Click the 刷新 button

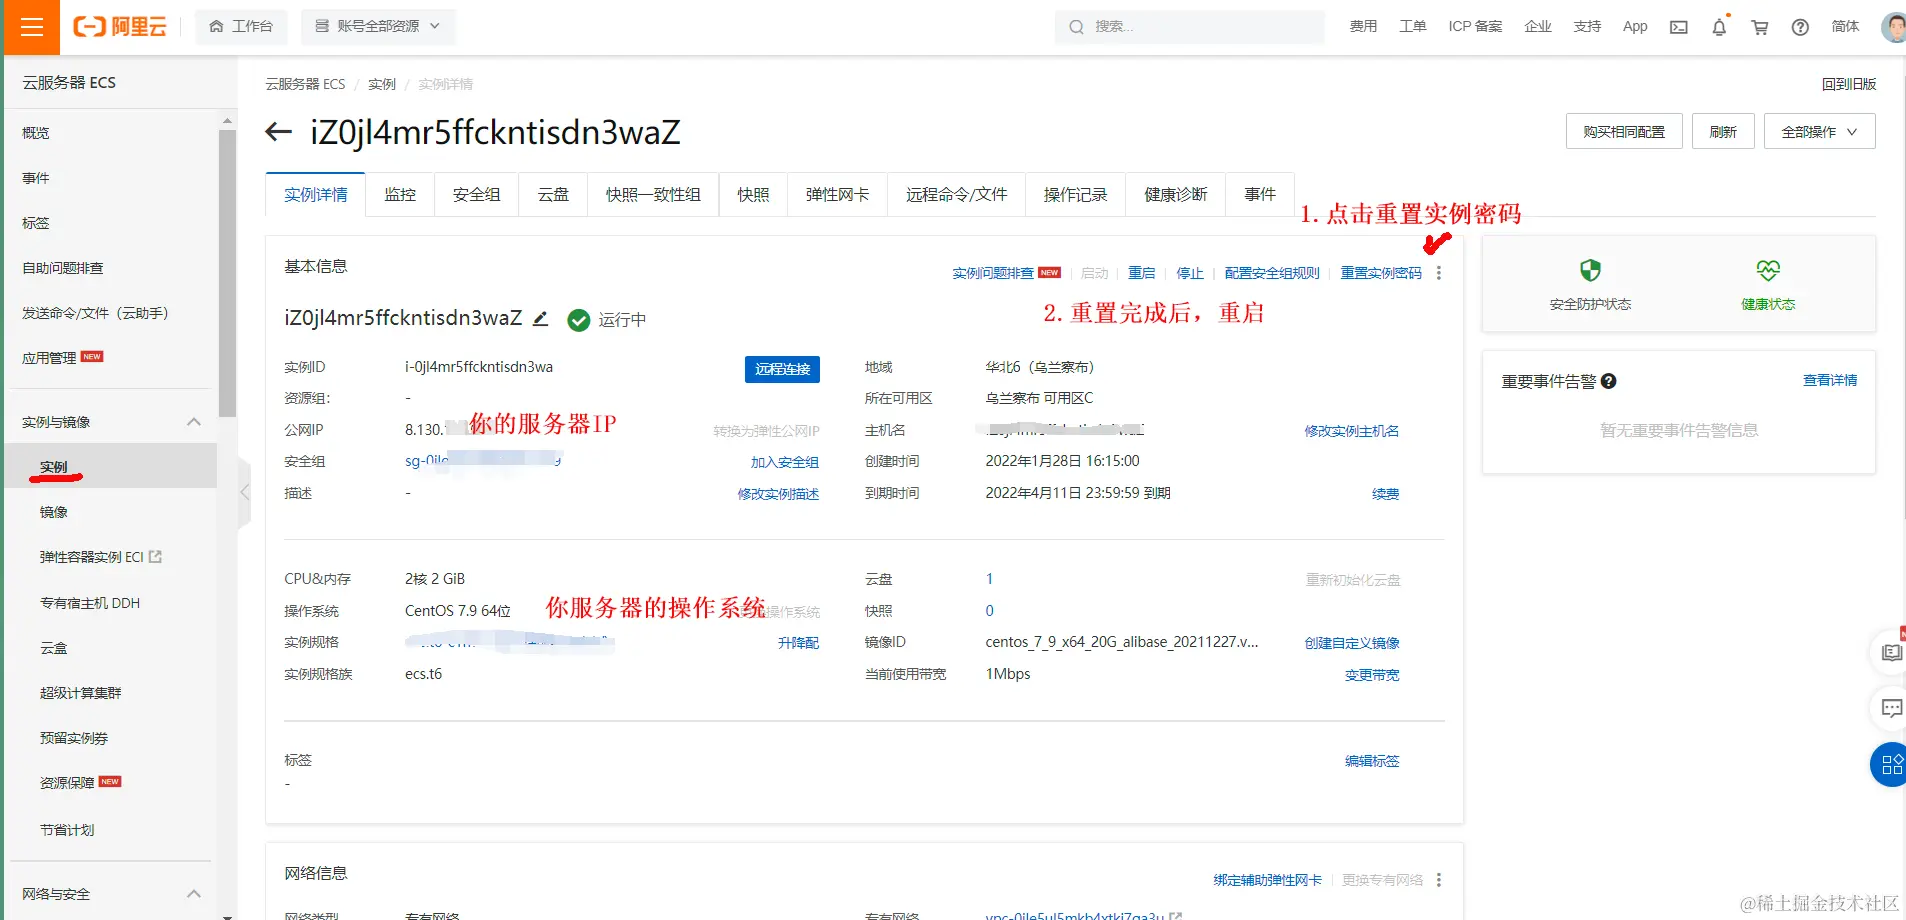click(x=1723, y=132)
